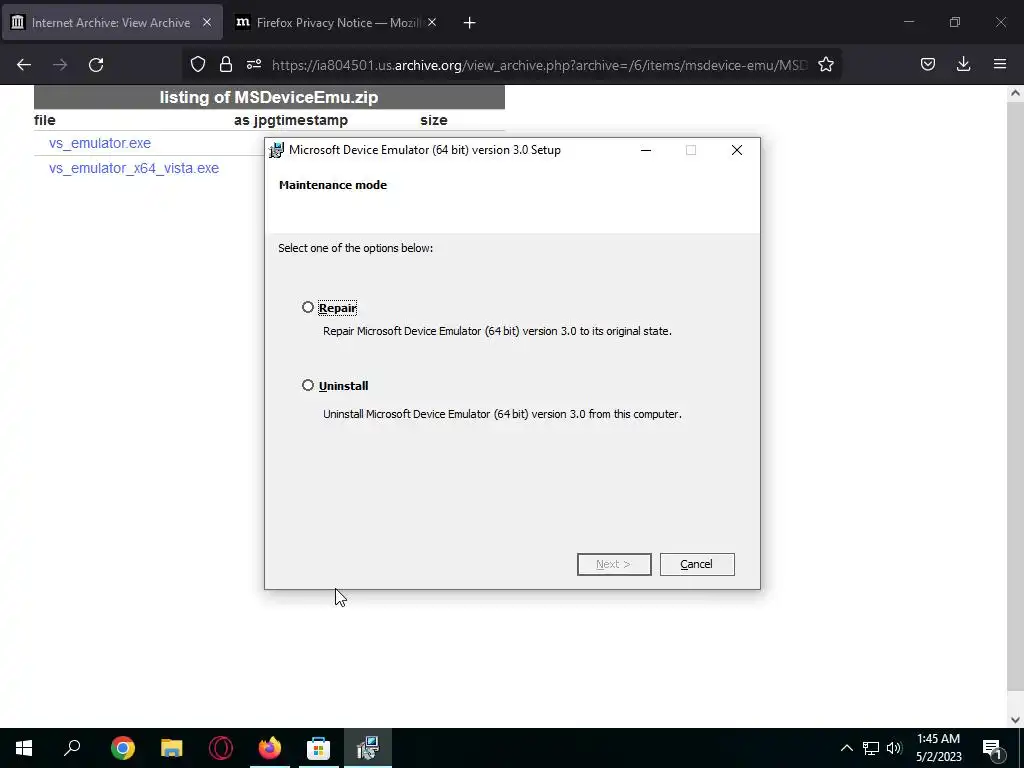Click the greyed-out forward arrow
The image size is (1024, 768).
(x=60, y=65)
